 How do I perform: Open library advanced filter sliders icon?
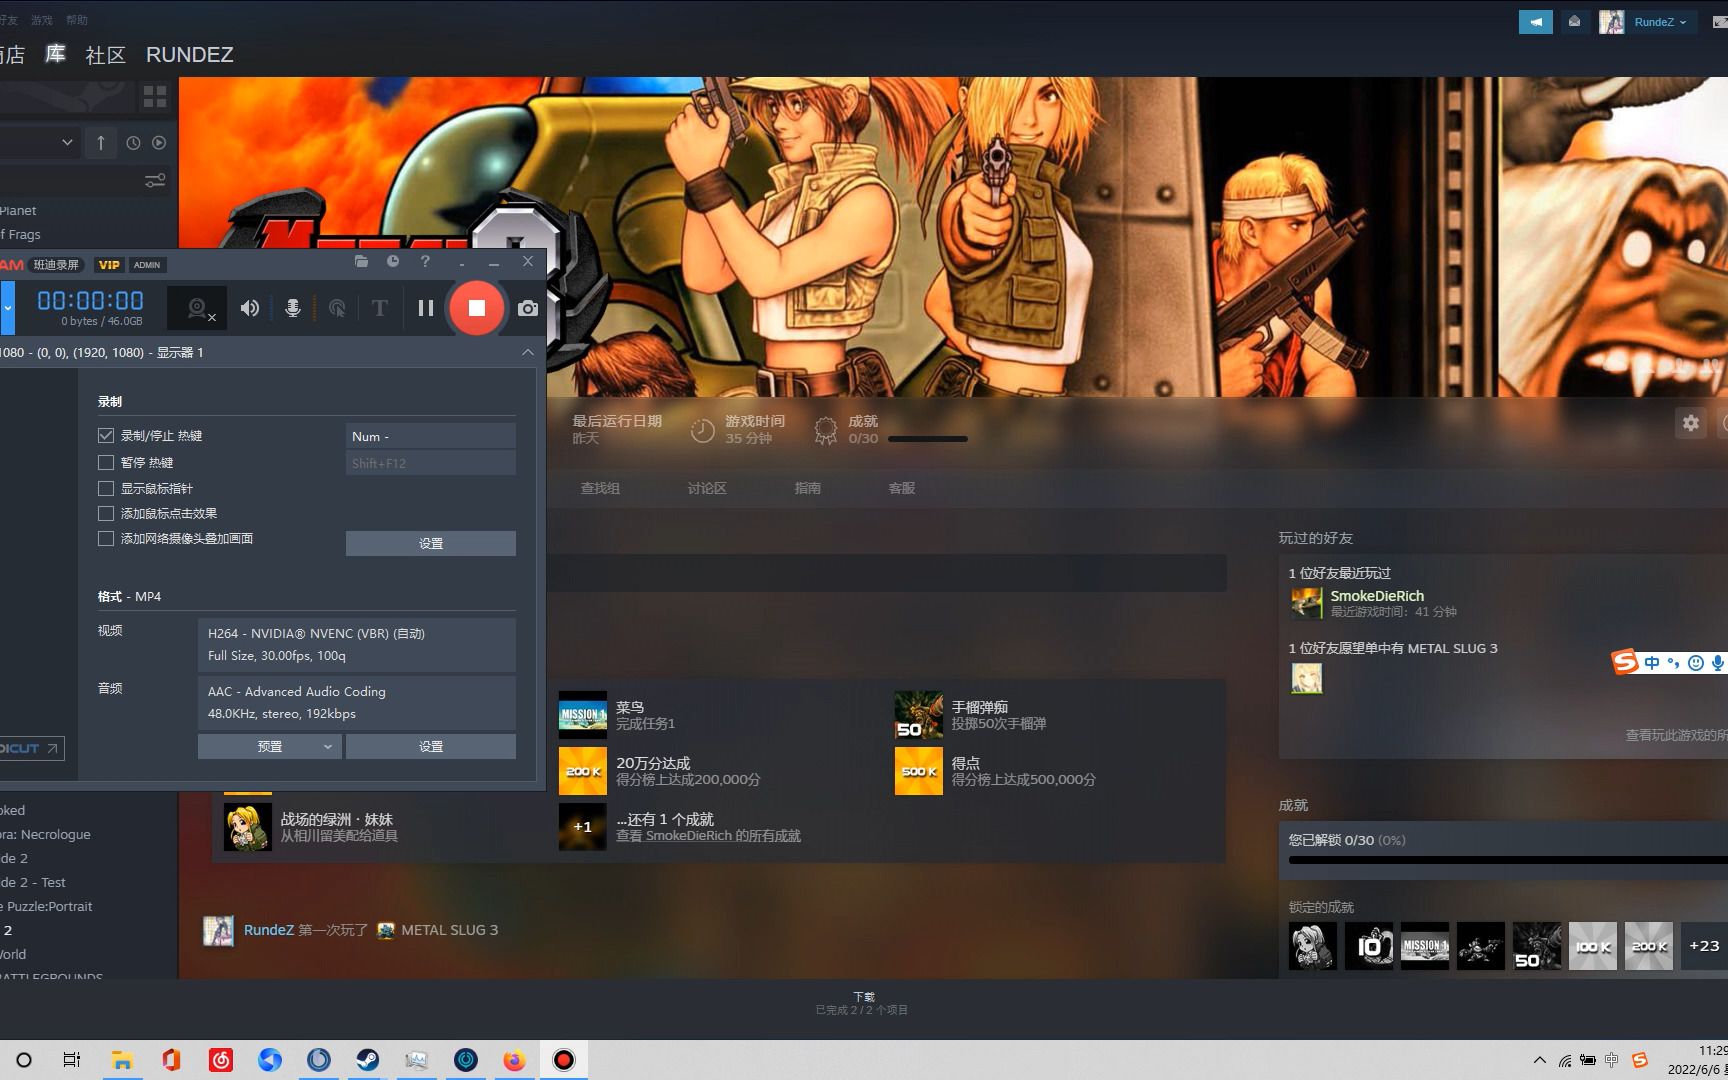pyautogui.click(x=155, y=181)
